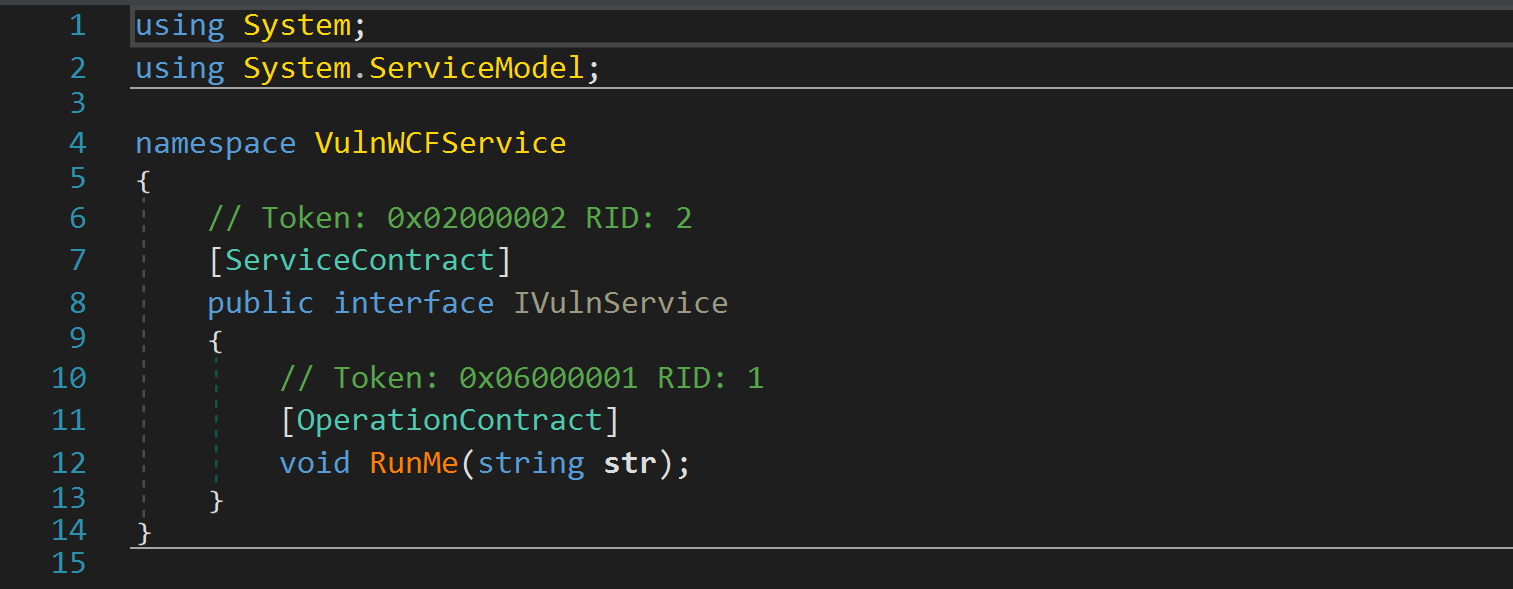Click the ServiceContract attribute
The image size is (1513, 589).
point(360,260)
